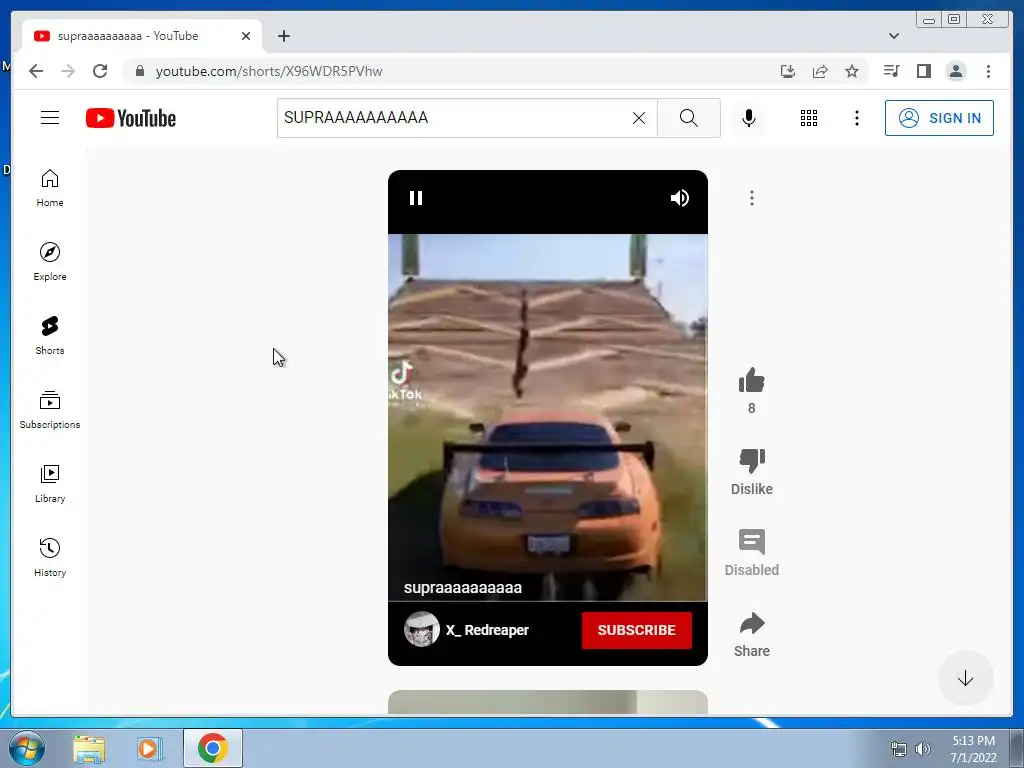This screenshot has height=768, width=1024.
Task: Open the short's three-dot options menu
Action: pos(752,198)
